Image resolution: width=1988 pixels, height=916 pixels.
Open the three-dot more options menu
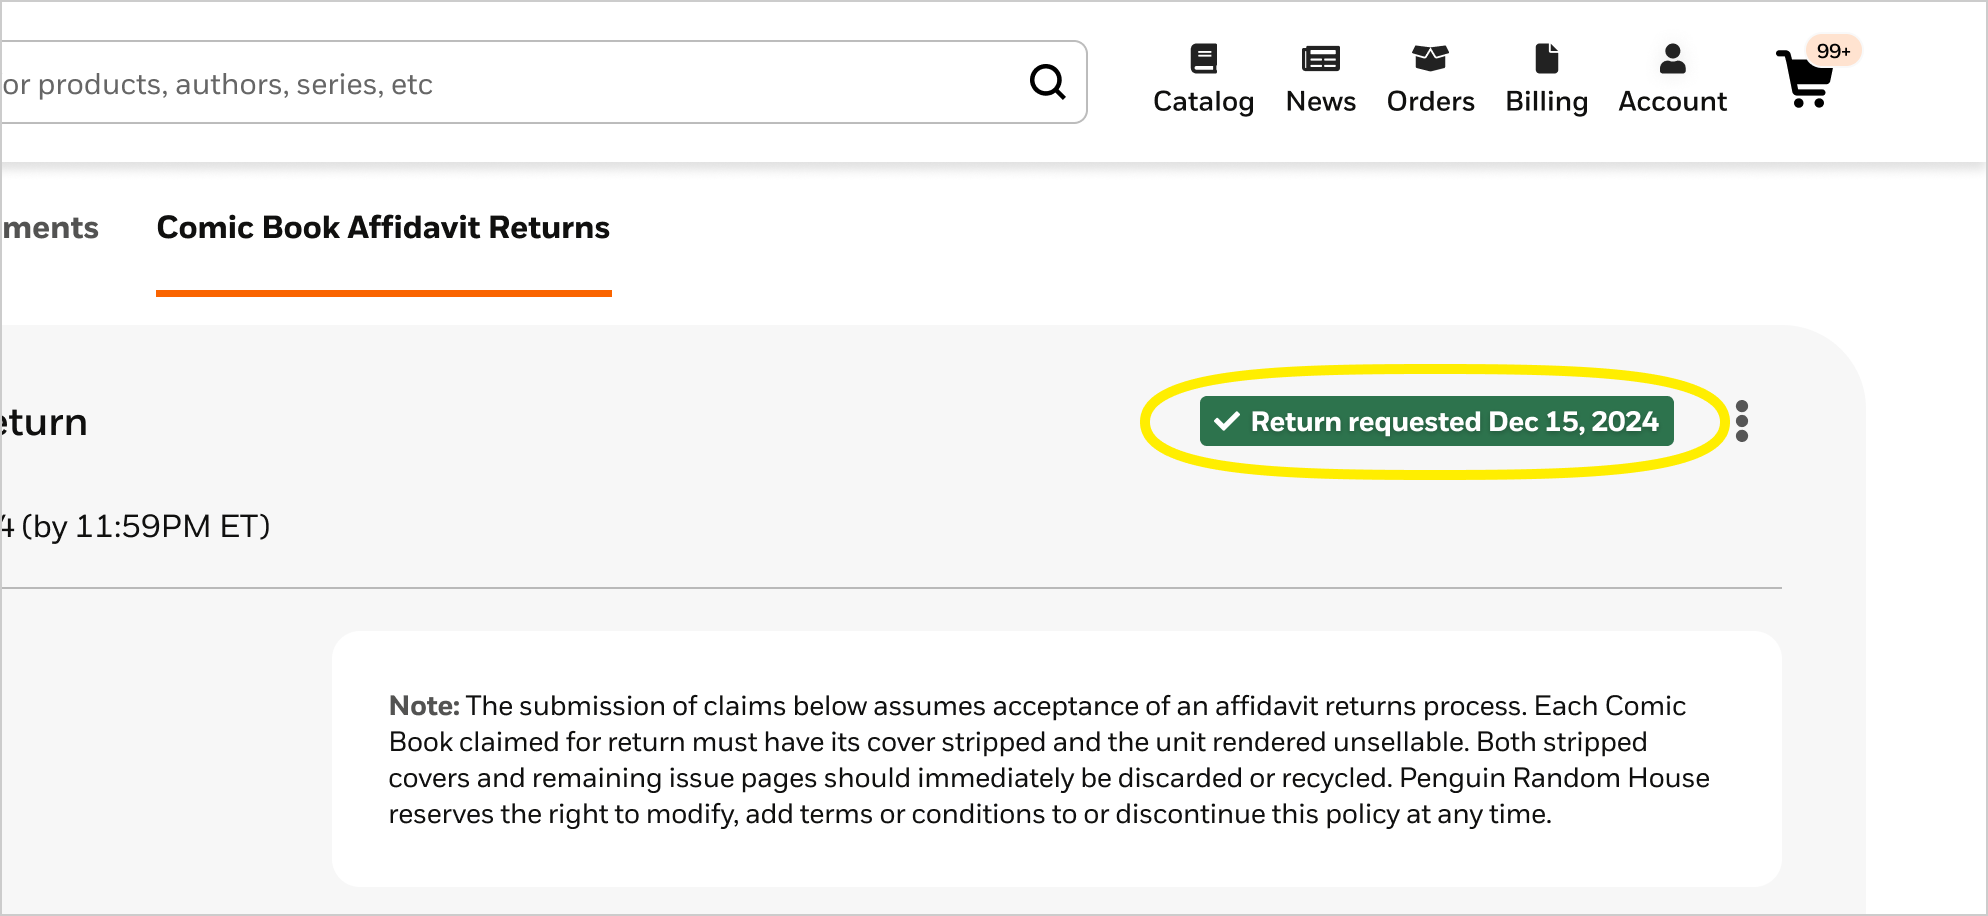click(x=1742, y=421)
